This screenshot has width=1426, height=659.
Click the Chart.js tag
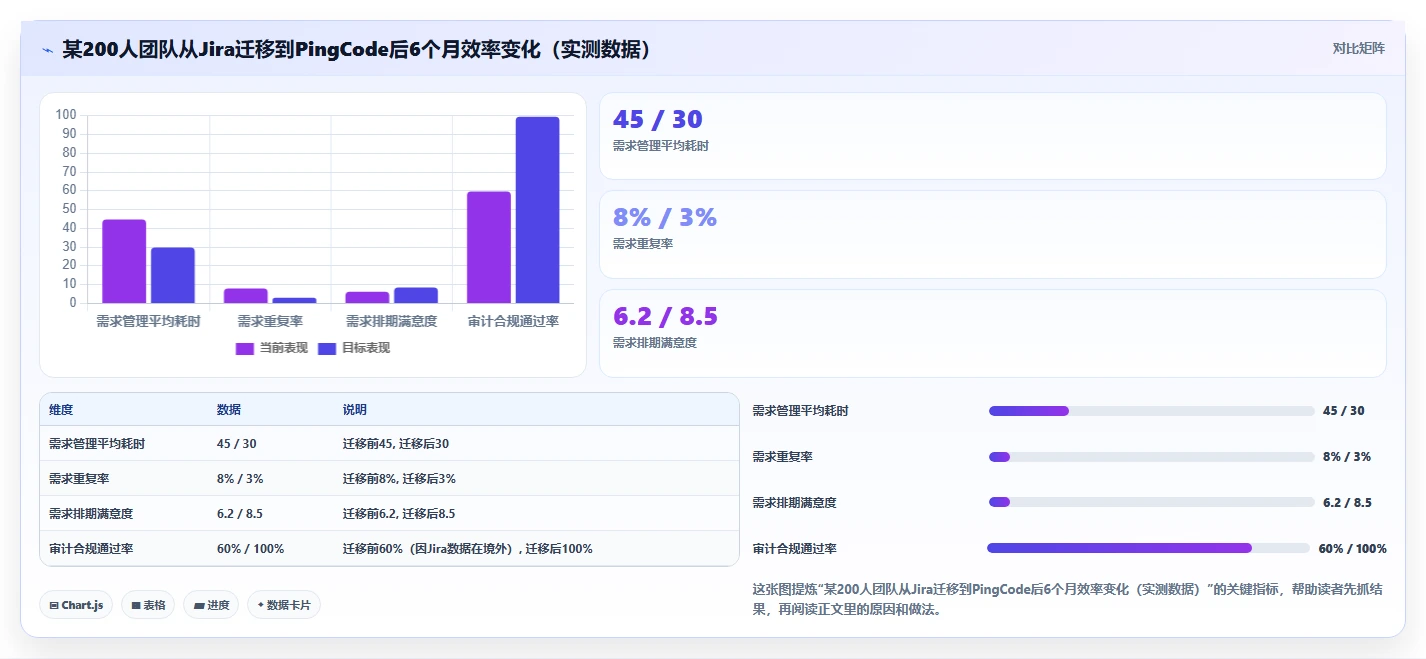tap(76, 605)
